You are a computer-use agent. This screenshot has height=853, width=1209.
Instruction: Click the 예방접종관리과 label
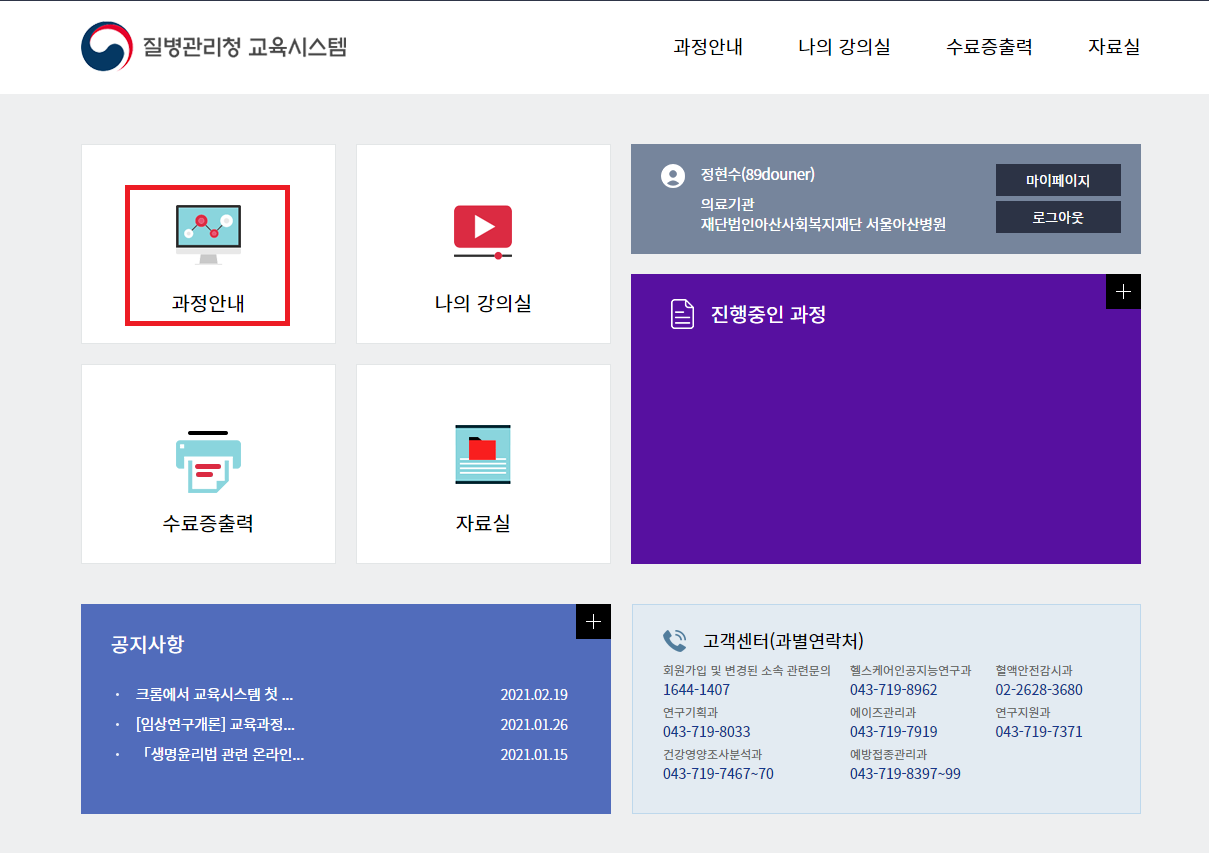(889, 755)
